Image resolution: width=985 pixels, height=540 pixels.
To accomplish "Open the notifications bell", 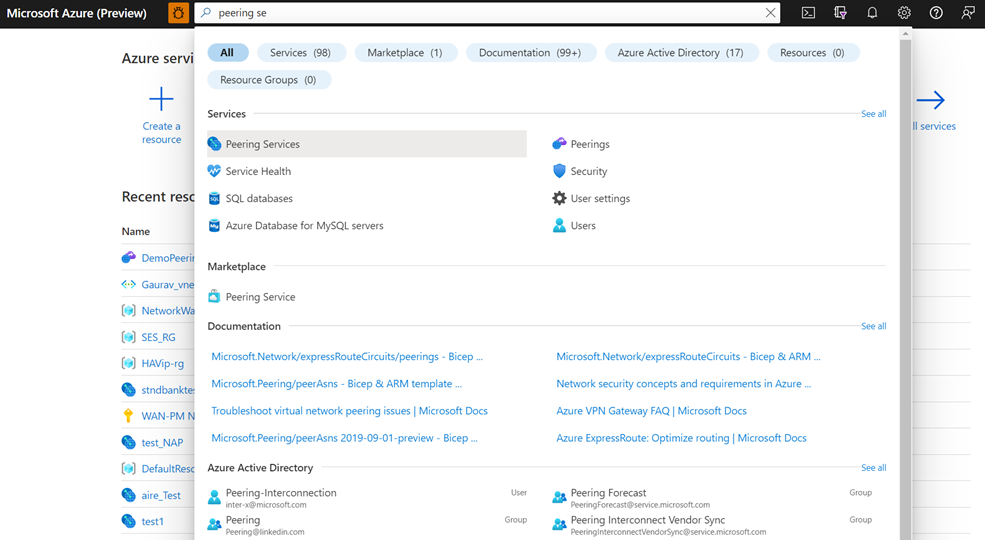I will point(872,13).
